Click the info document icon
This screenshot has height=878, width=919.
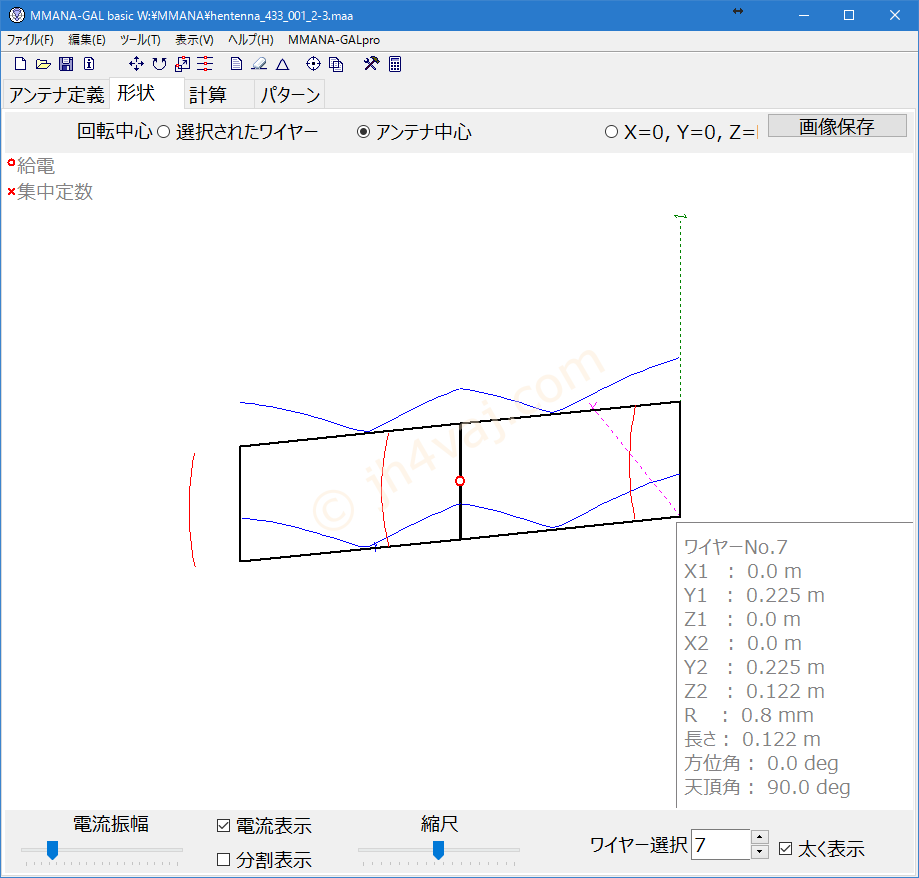click(89, 64)
